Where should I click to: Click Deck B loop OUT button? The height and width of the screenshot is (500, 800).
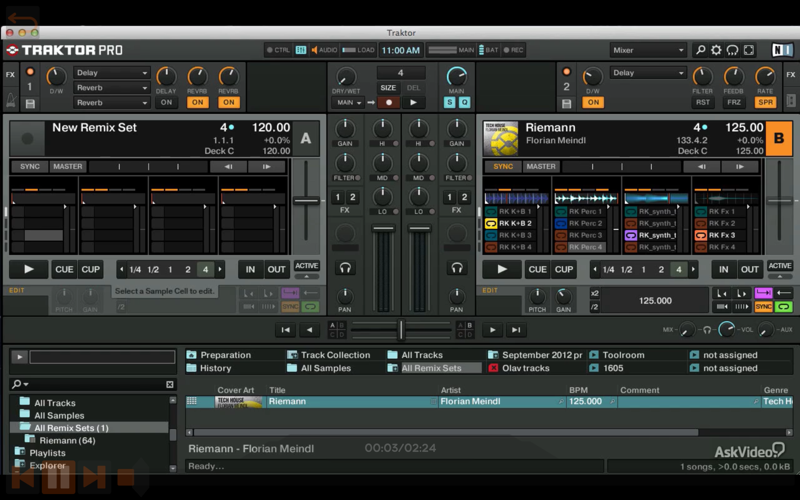749,269
